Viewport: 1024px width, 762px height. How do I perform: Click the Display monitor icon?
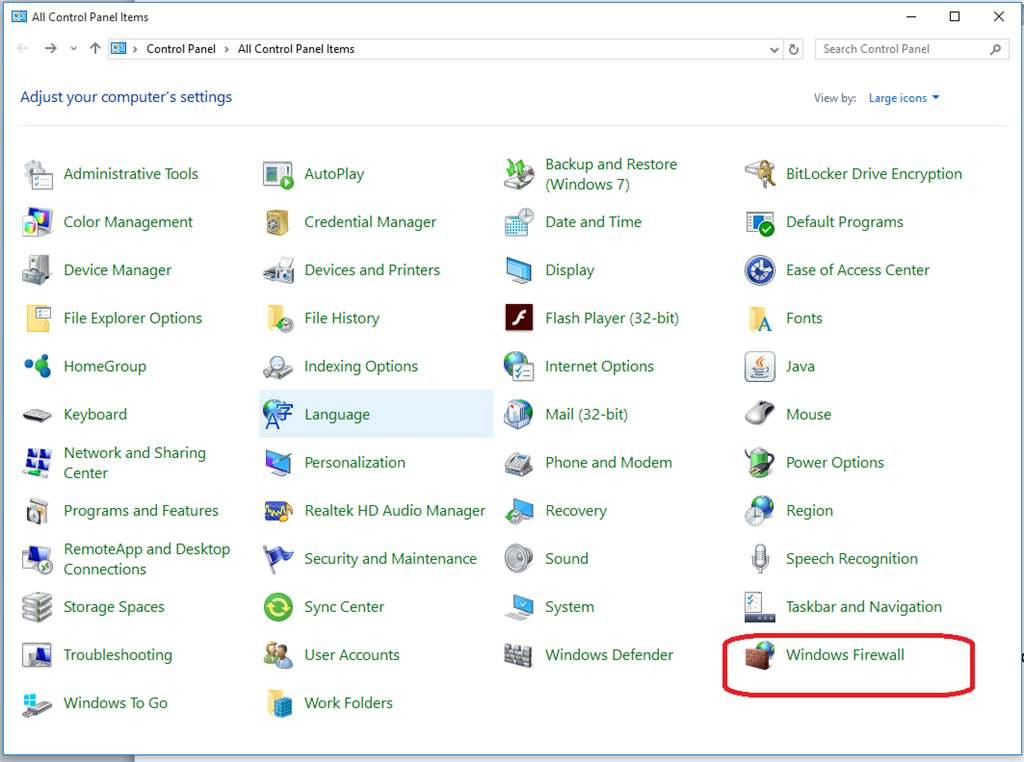(519, 270)
